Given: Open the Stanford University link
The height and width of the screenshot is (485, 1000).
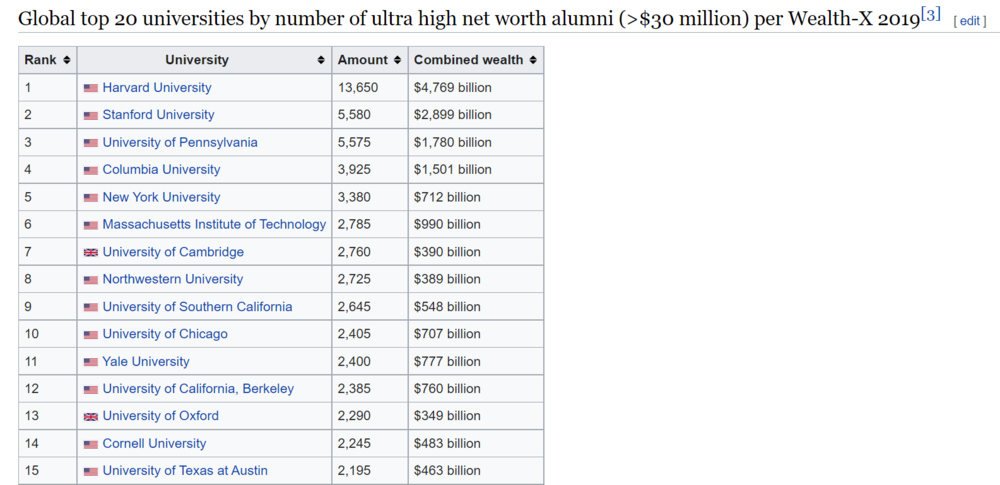Looking at the screenshot, I should (158, 115).
